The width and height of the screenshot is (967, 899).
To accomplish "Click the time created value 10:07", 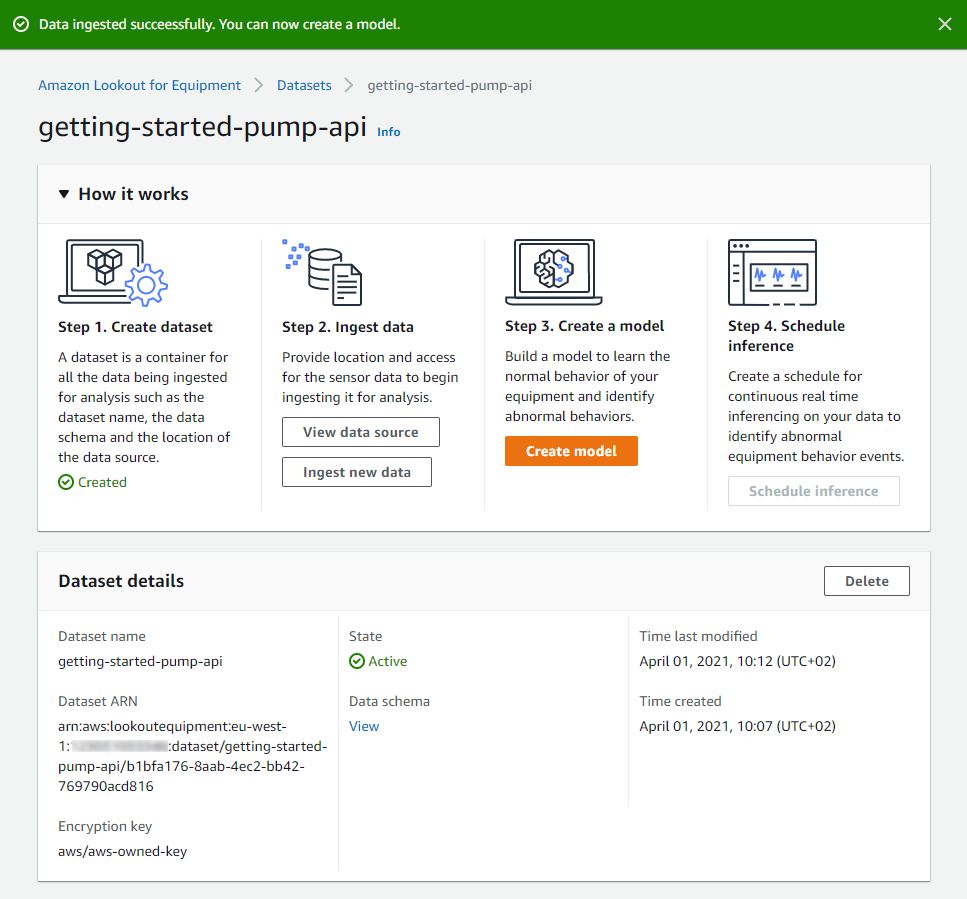I will coord(738,726).
